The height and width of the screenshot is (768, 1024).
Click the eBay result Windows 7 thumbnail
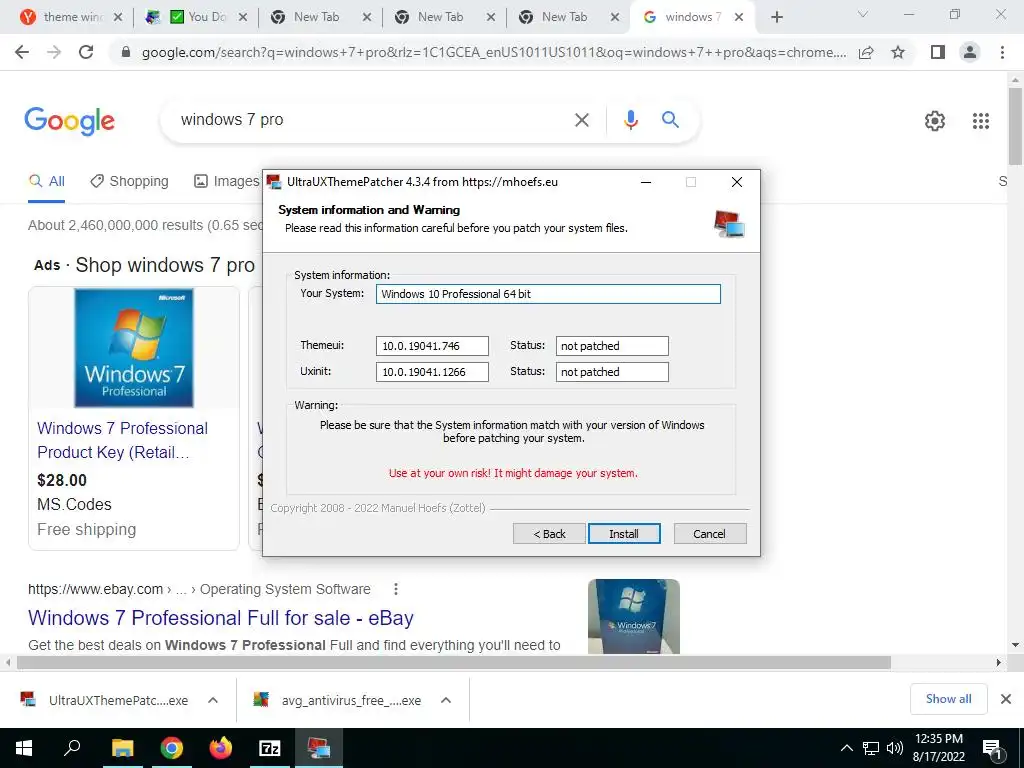click(633, 616)
